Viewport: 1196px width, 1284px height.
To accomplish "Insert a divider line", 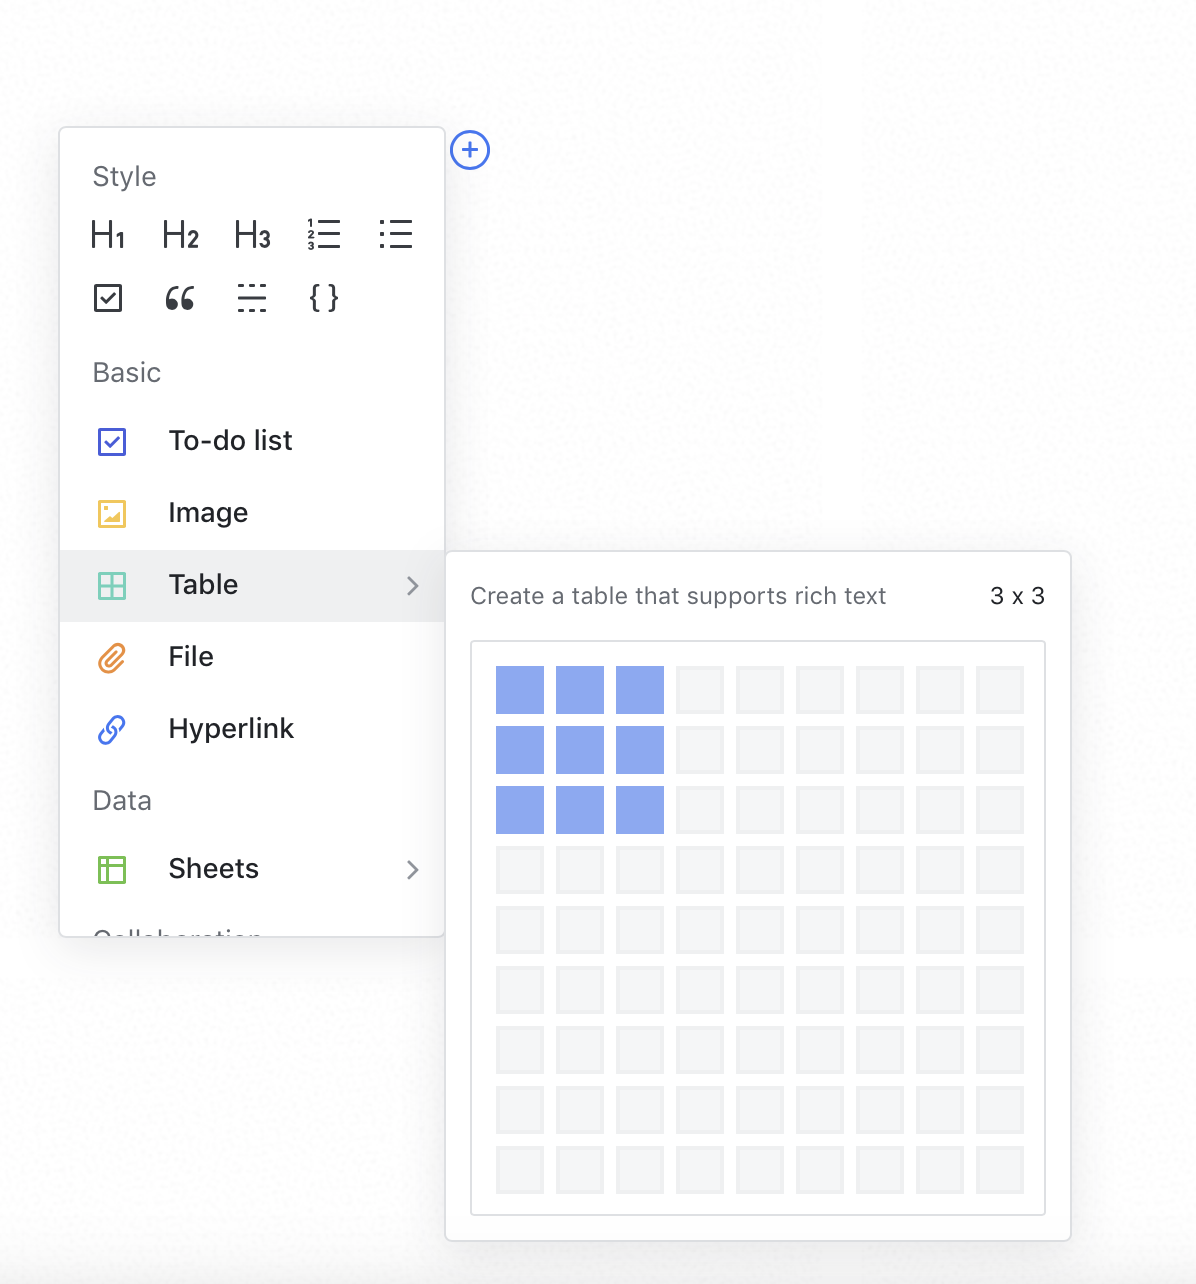I will [252, 298].
